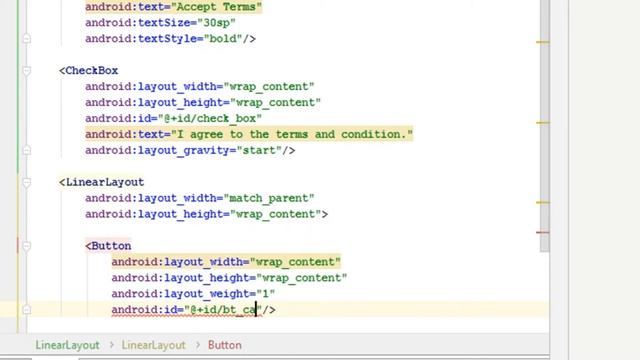
Task: Place cursor in "Accept Terms" text value
Action: (216, 7)
